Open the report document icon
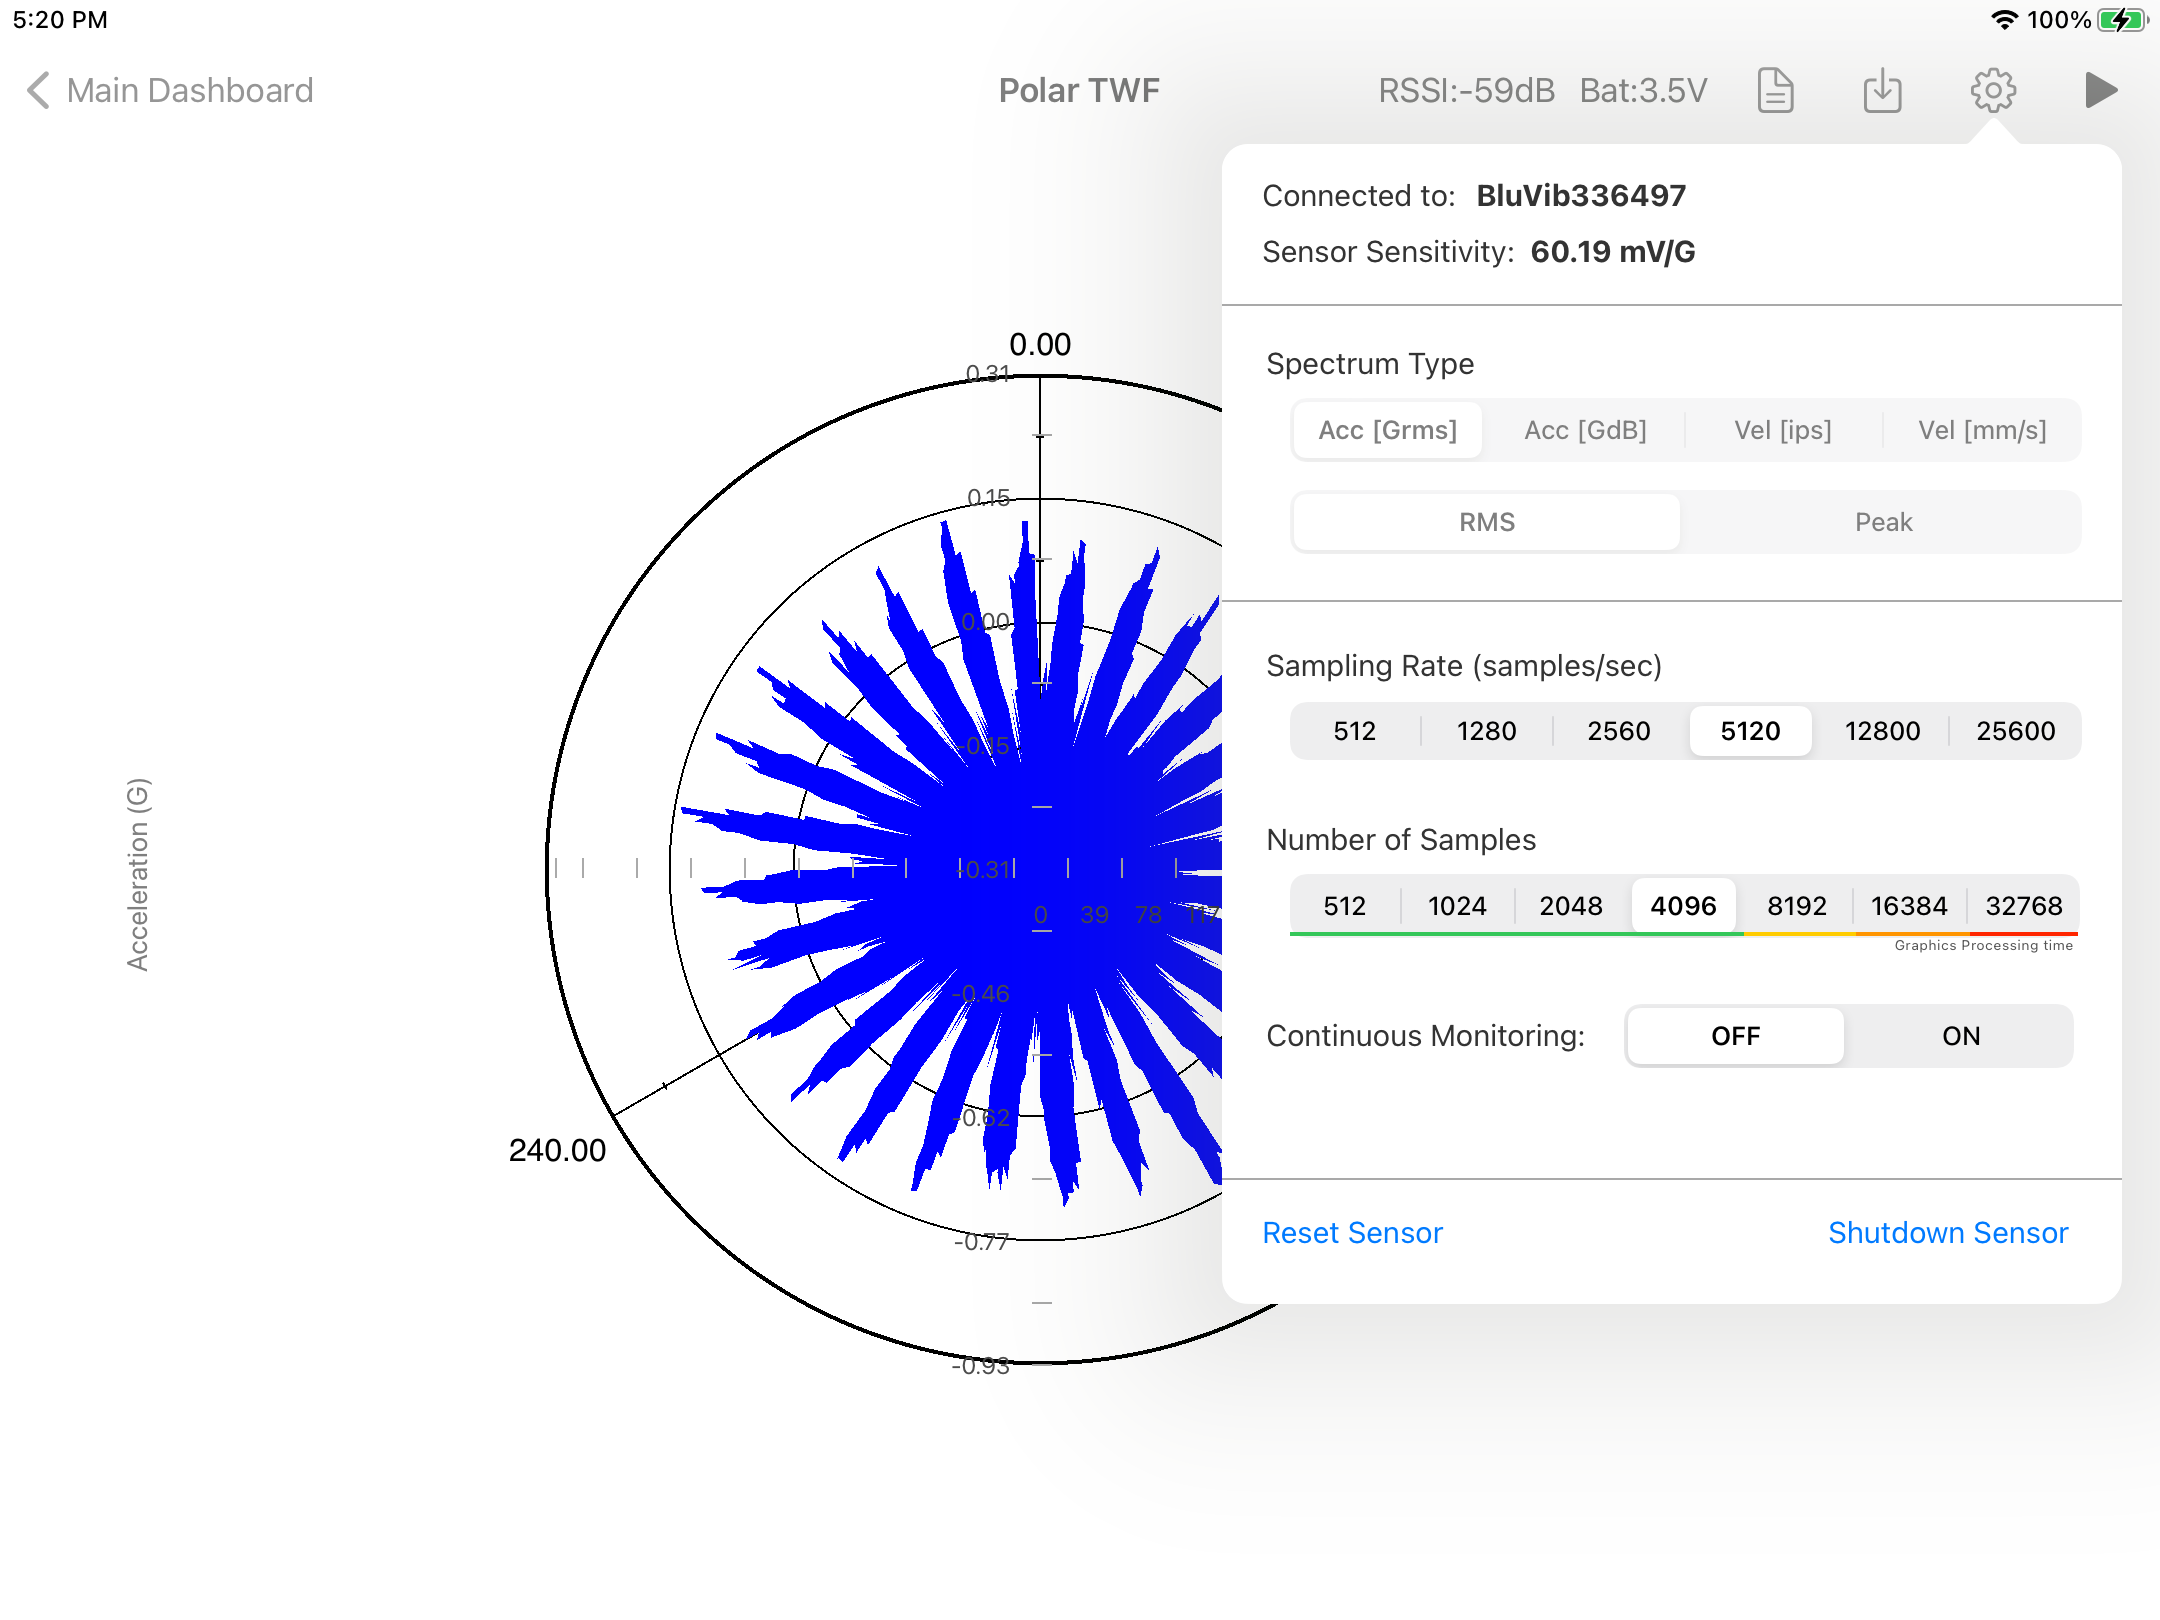 [1775, 91]
